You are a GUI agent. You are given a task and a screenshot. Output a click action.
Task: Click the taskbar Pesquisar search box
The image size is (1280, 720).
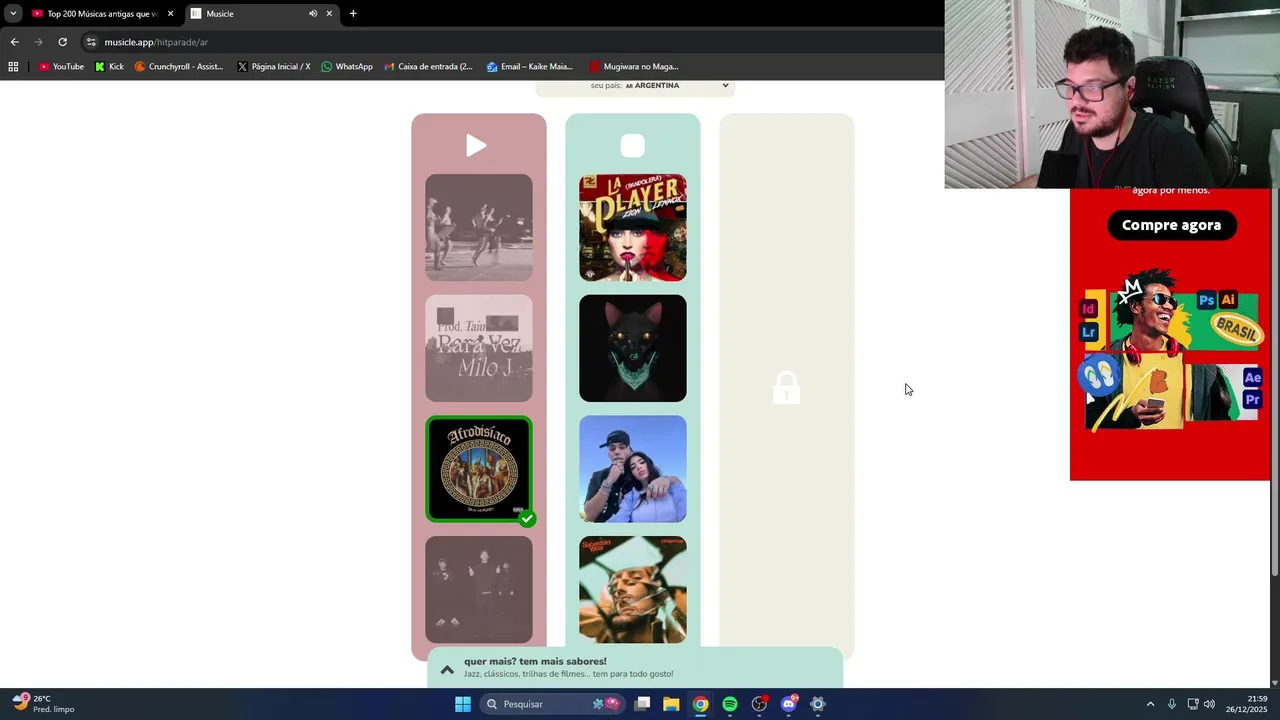[x=552, y=704]
